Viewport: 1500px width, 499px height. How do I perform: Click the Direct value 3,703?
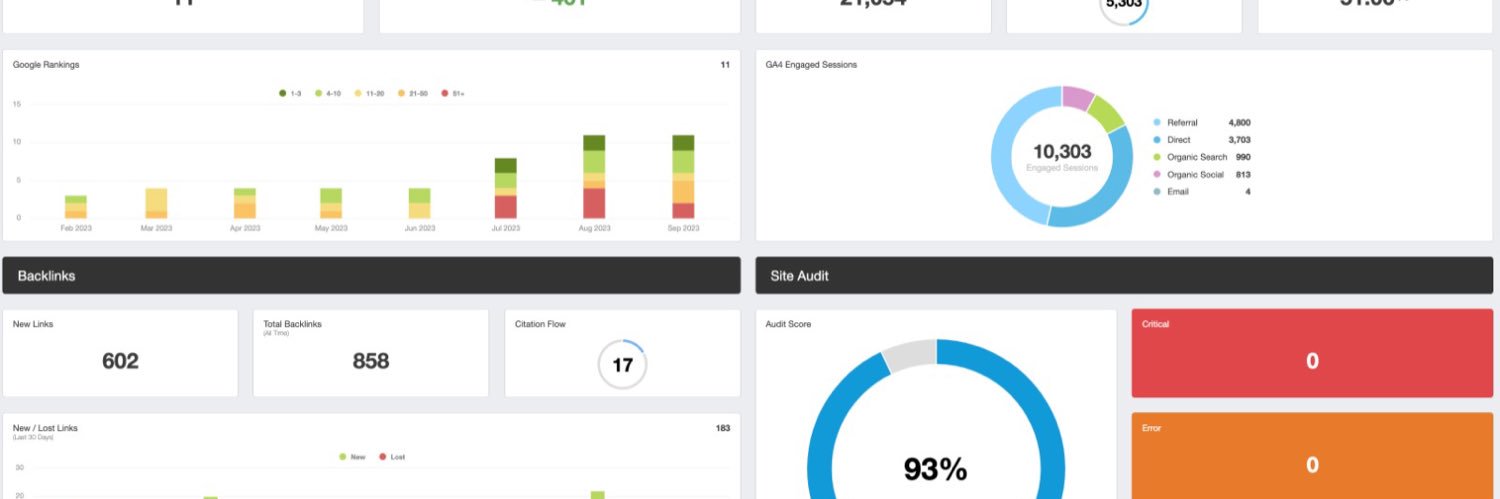click(x=1239, y=140)
